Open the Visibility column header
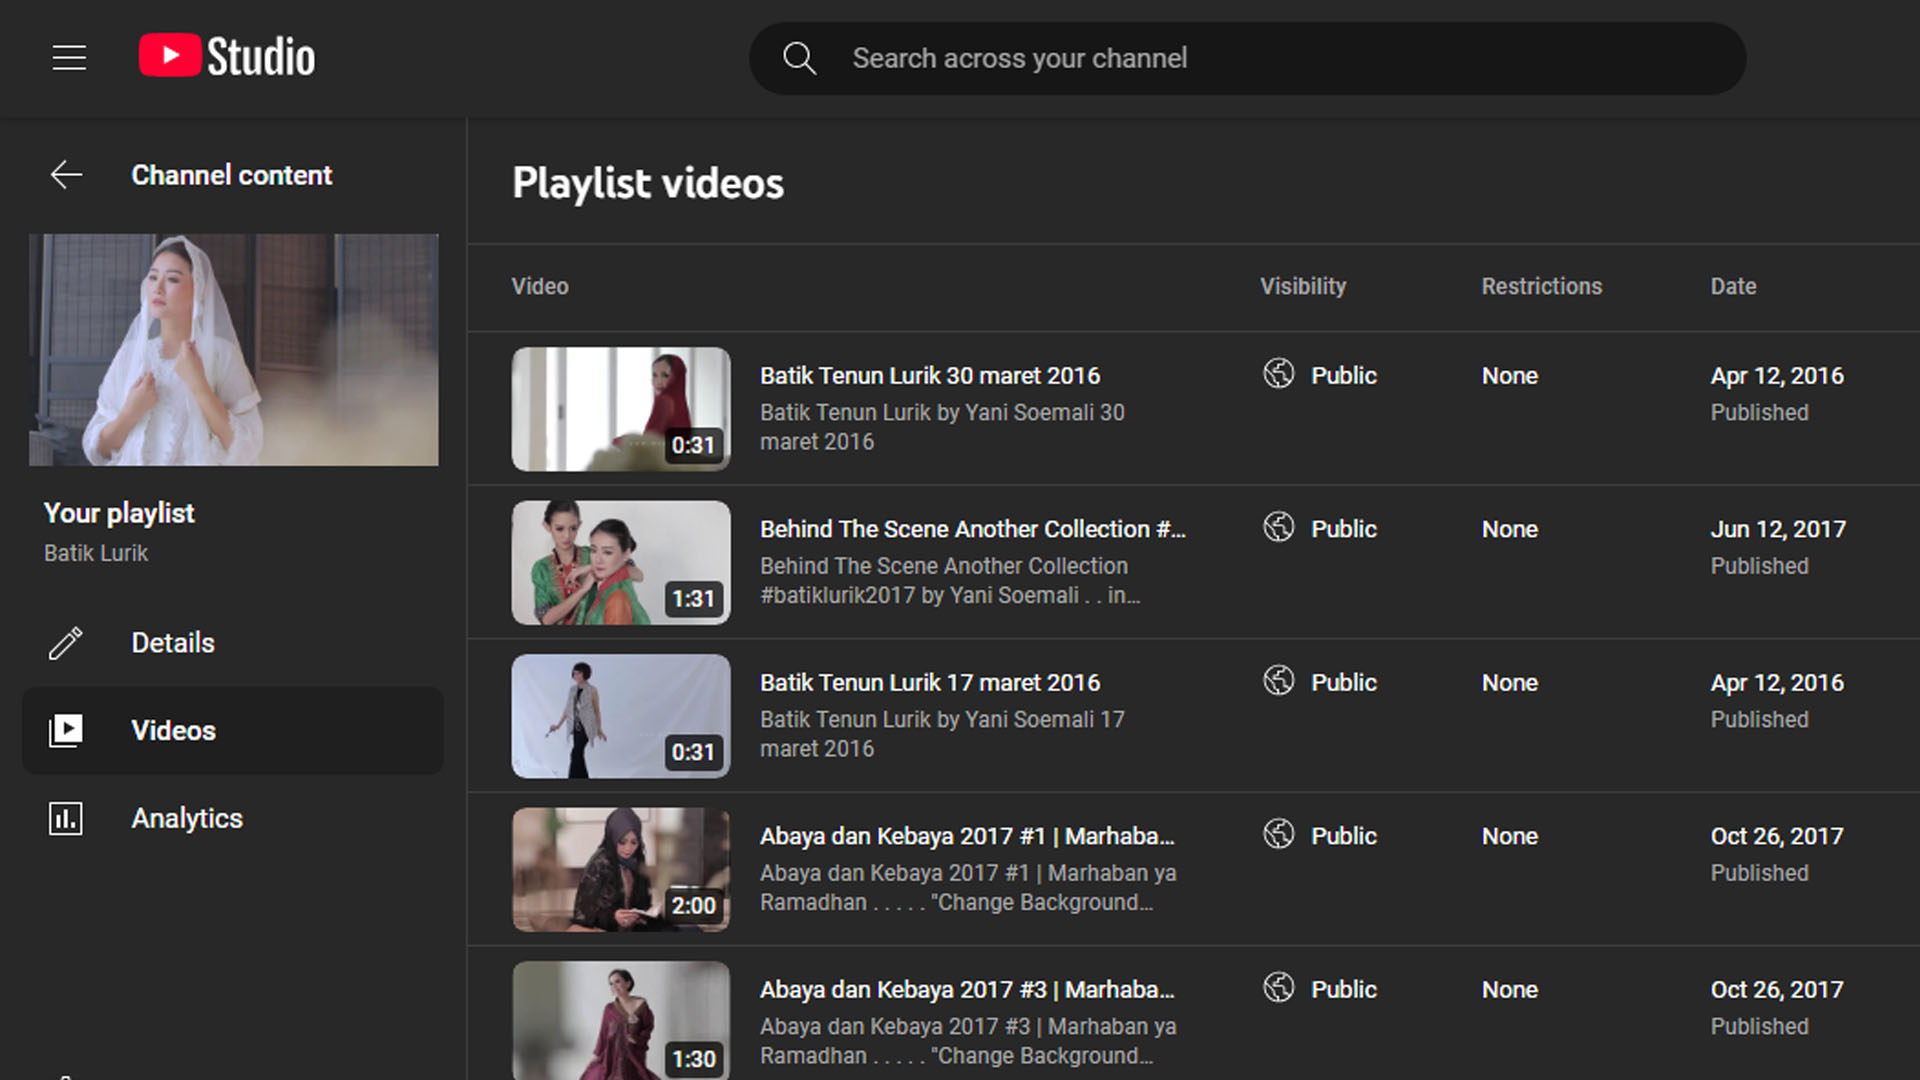The height and width of the screenshot is (1080, 1920). [x=1302, y=286]
